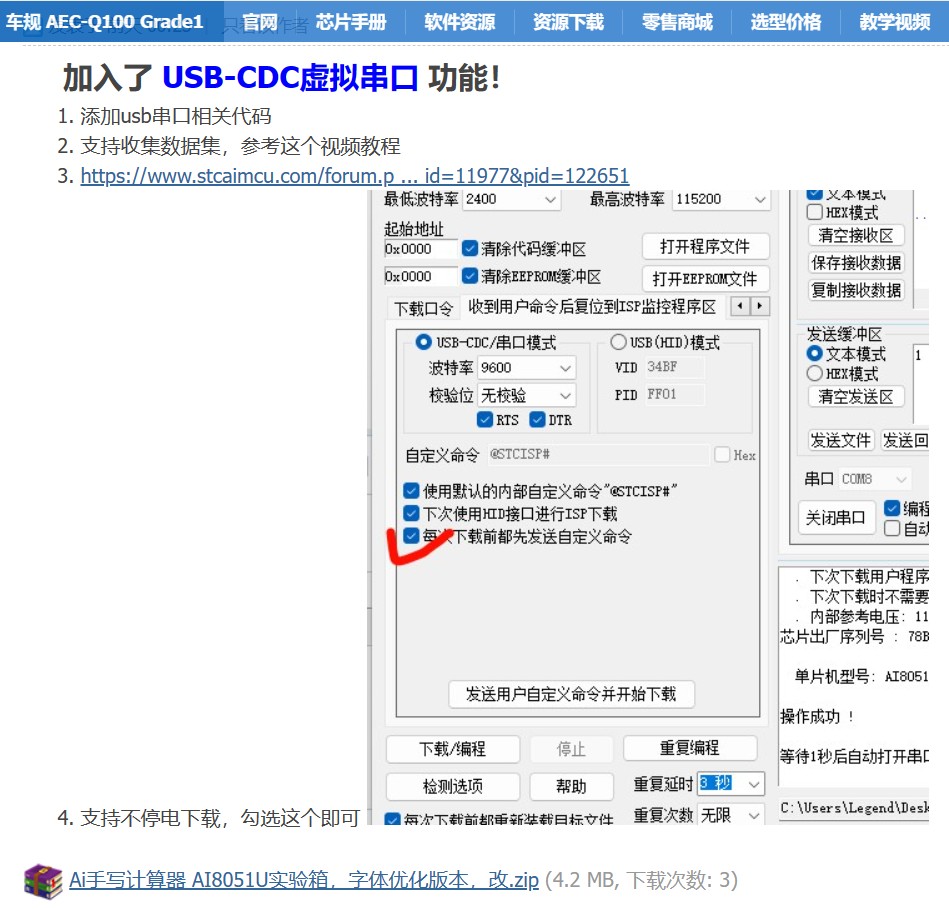The height and width of the screenshot is (910, 949).
Task: Click the 下载/编程 button
Action: (x=453, y=749)
